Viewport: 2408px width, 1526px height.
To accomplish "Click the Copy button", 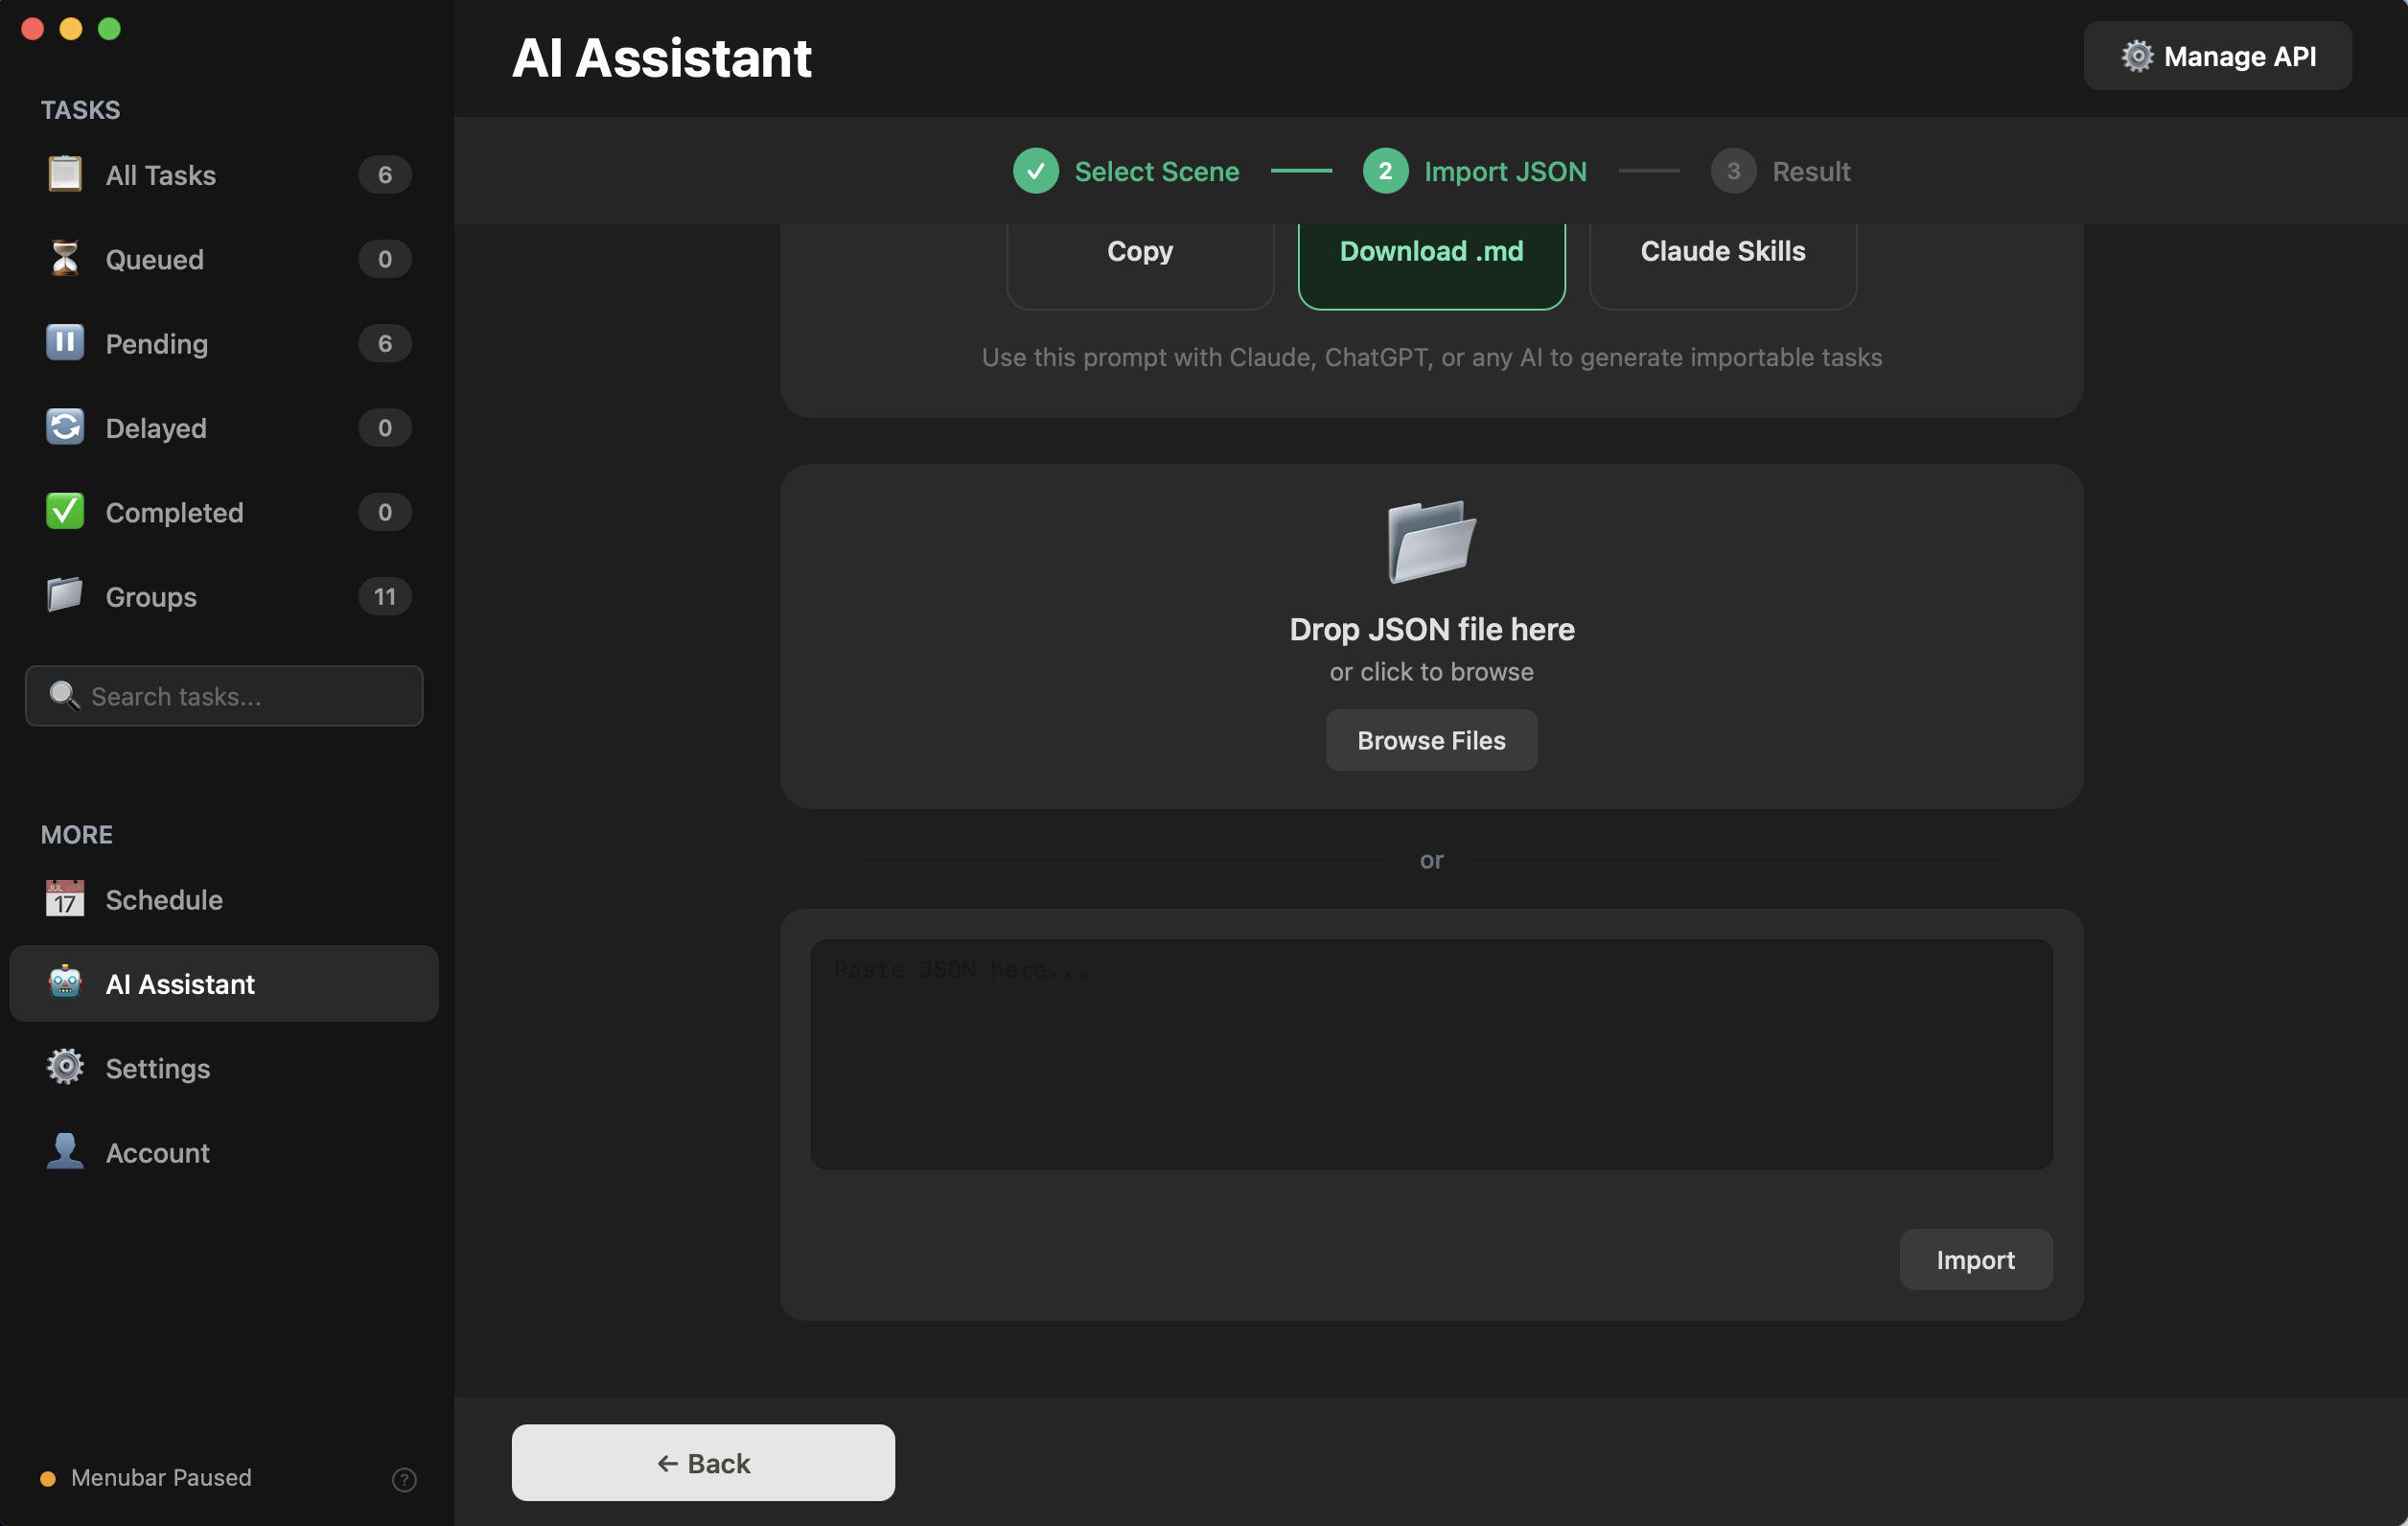I will (1139, 252).
